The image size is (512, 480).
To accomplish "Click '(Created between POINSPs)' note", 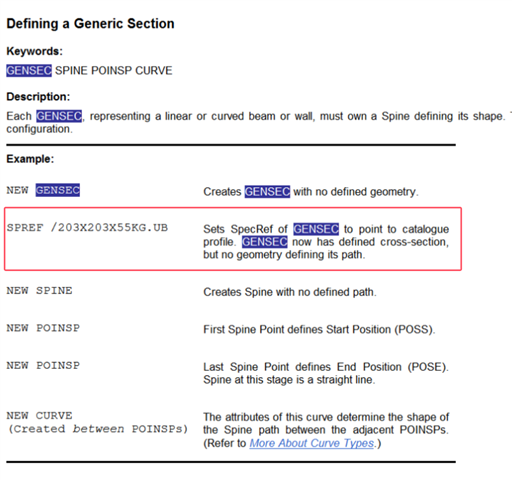I will [98, 429].
